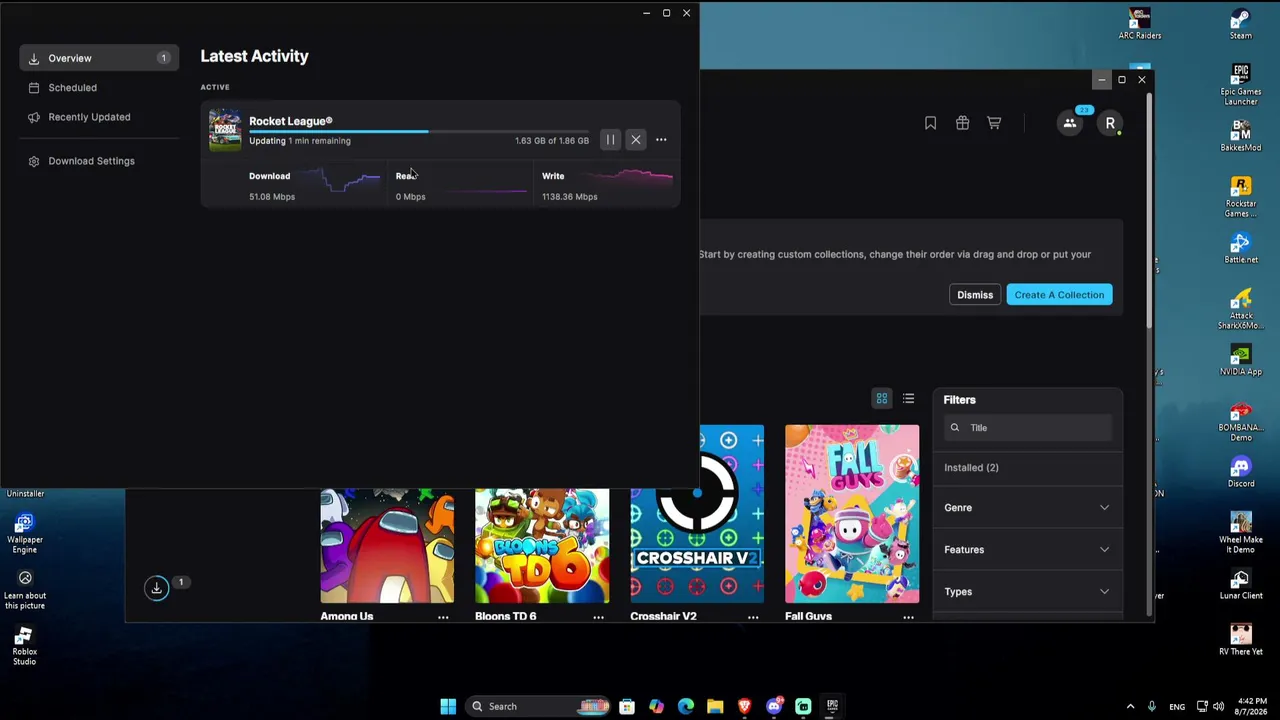Pause the Rocket League update
The width and height of the screenshot is (1280, 720).
[x=610, y=140]
